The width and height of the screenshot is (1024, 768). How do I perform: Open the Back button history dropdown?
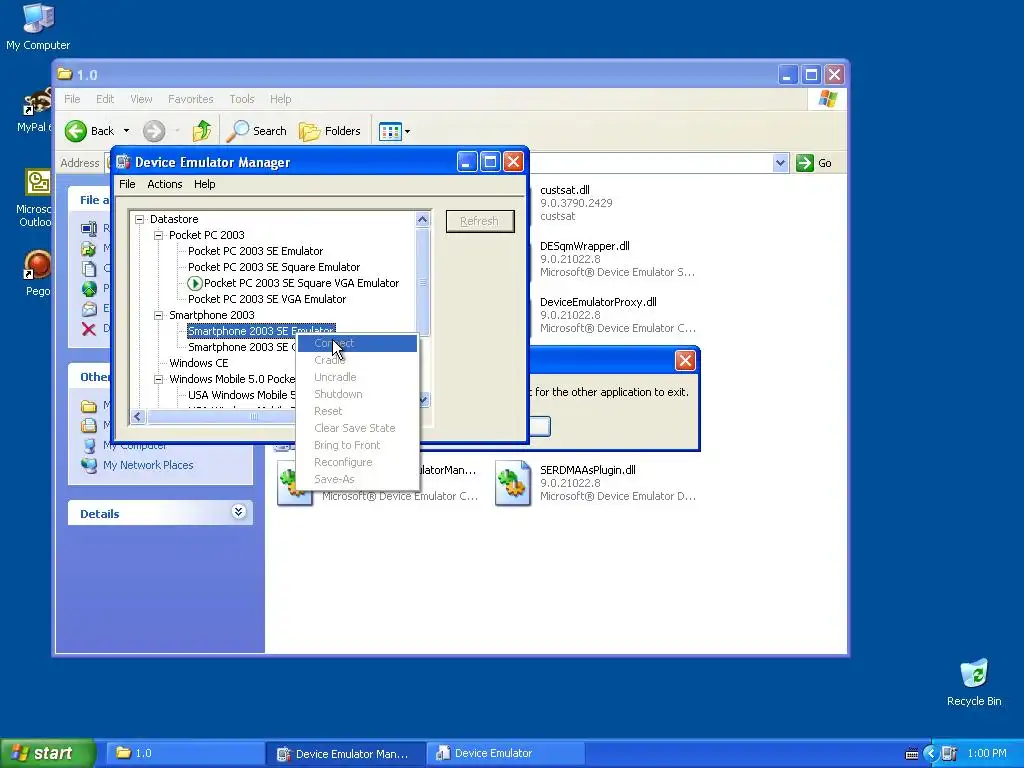(126, 131)
